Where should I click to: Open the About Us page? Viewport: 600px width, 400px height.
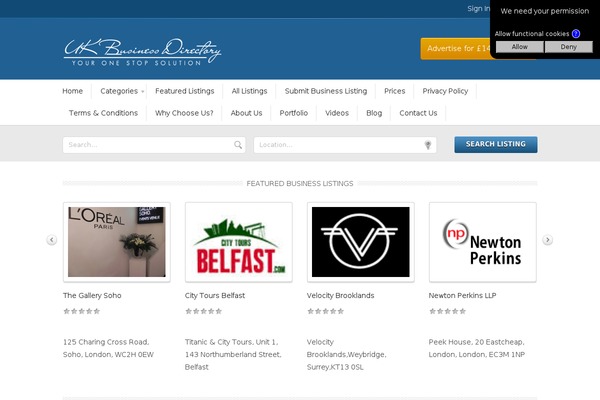pos(246,113)
